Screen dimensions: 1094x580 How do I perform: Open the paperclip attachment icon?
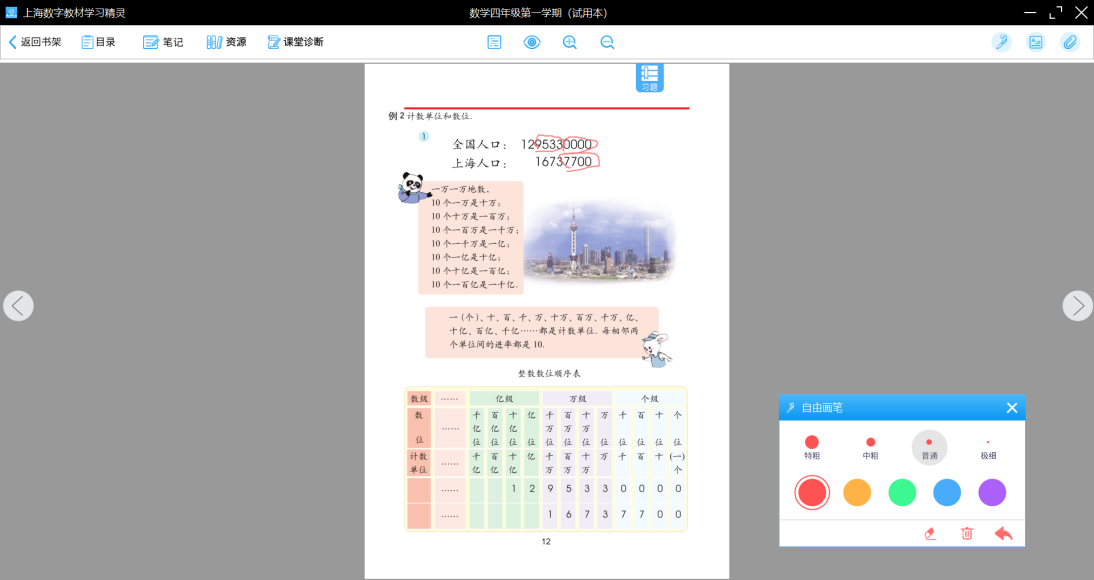[1070, 42]
